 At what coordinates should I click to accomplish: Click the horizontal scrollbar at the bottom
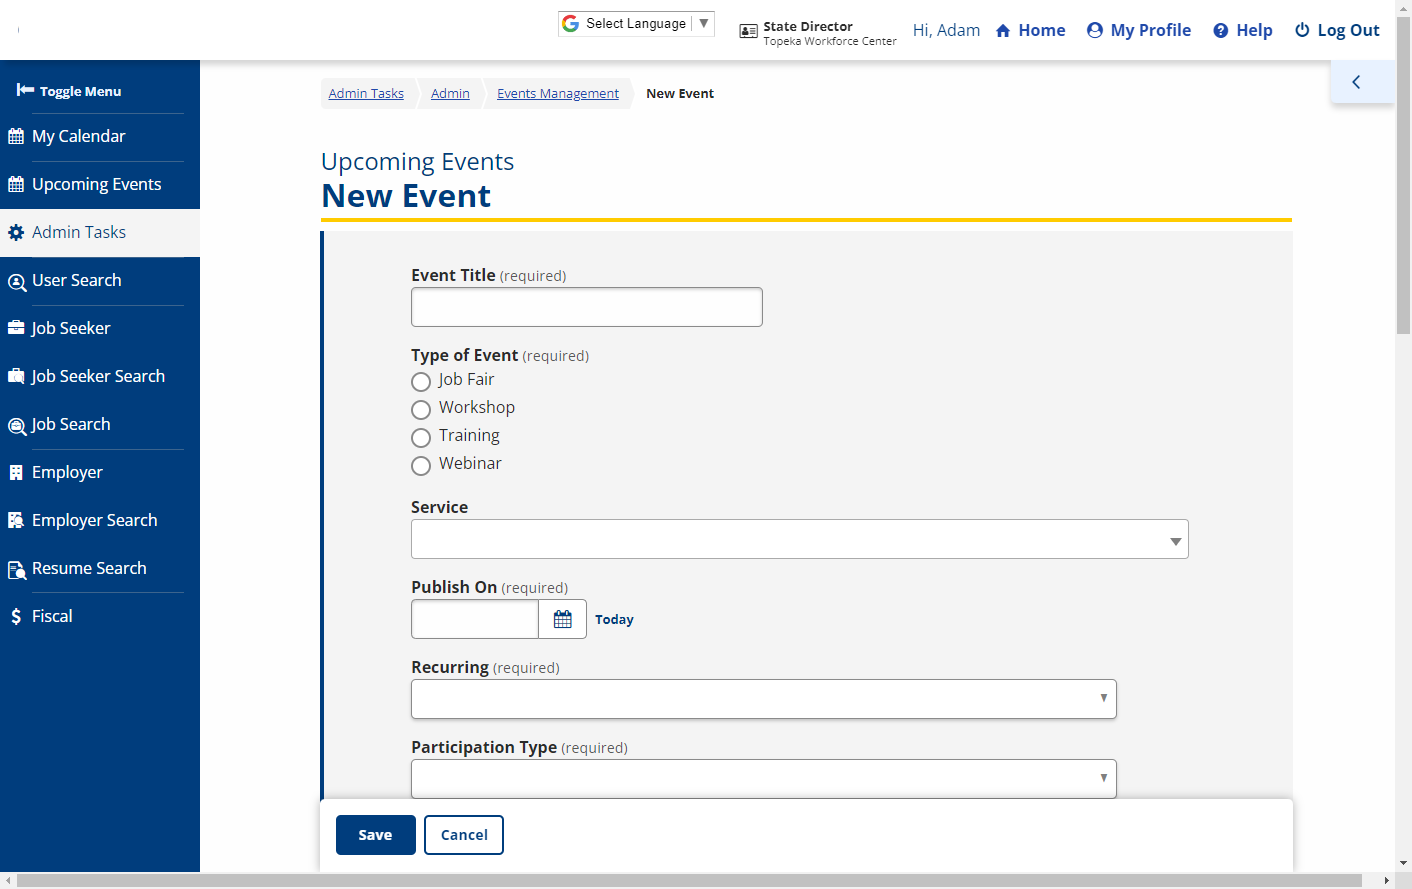click(x=690, y=881)
